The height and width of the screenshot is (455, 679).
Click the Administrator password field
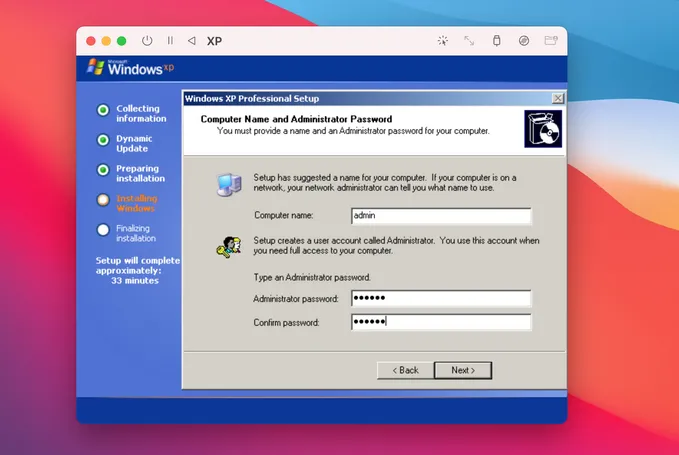441,298
